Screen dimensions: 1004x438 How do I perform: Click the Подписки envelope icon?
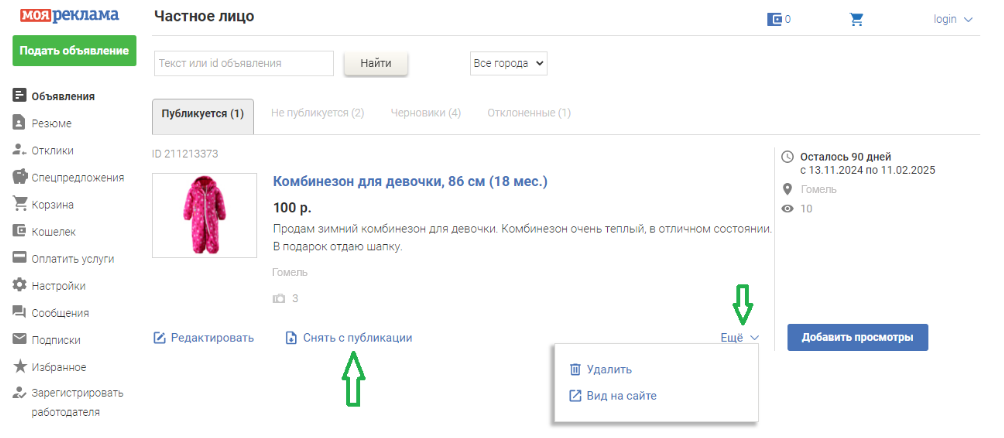point(19,339)
